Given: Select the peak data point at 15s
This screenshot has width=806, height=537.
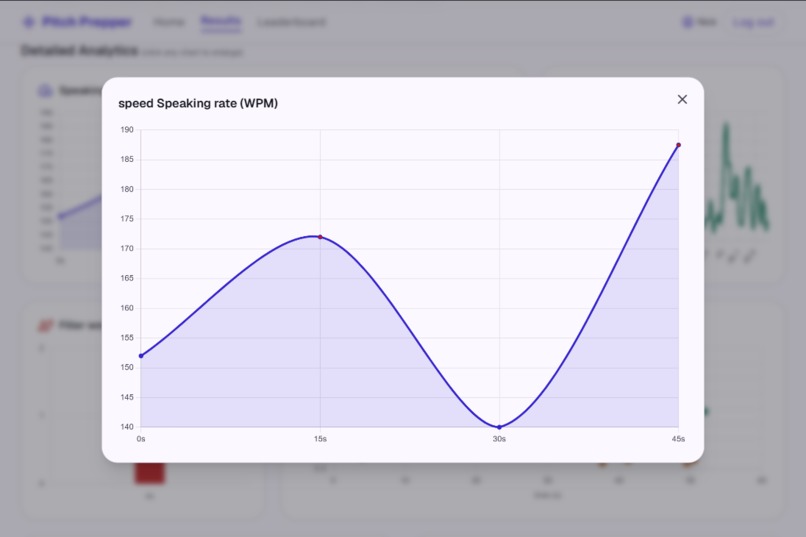Looking at the screenshot, I should (320, 237).
